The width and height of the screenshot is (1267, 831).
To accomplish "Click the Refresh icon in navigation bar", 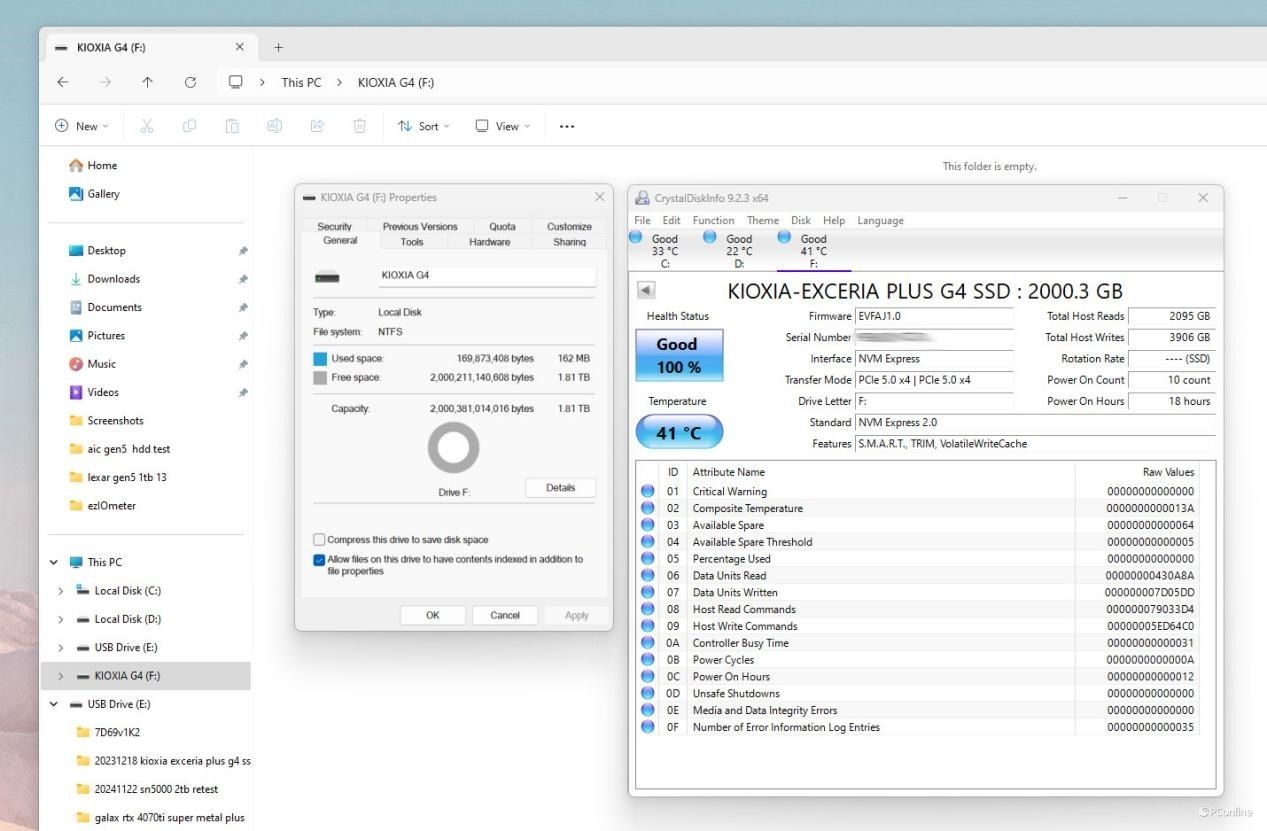I will 190,82.
